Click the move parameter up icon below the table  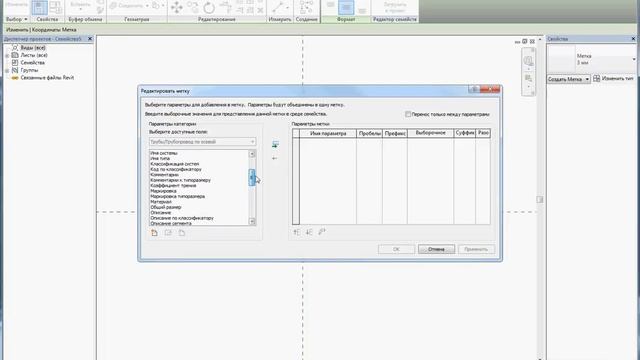click(297, 232)
